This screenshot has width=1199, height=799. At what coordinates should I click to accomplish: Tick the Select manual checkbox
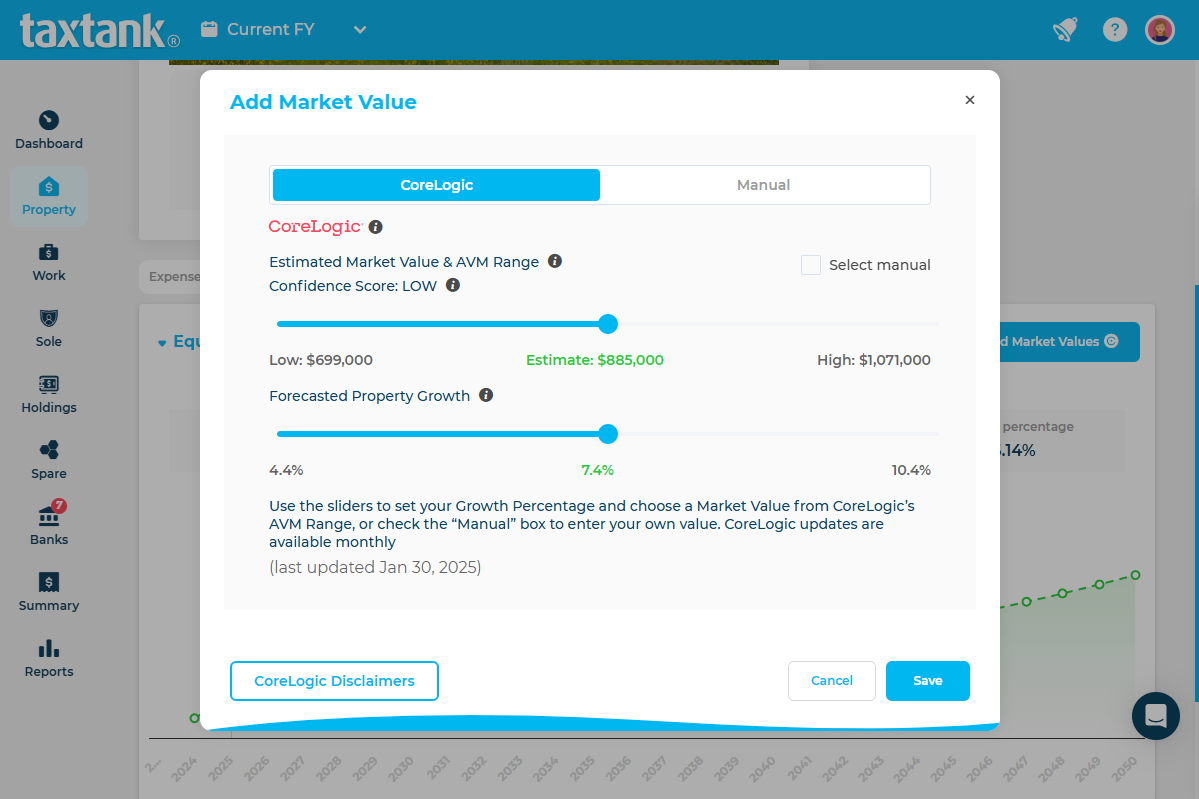[811, 265]
